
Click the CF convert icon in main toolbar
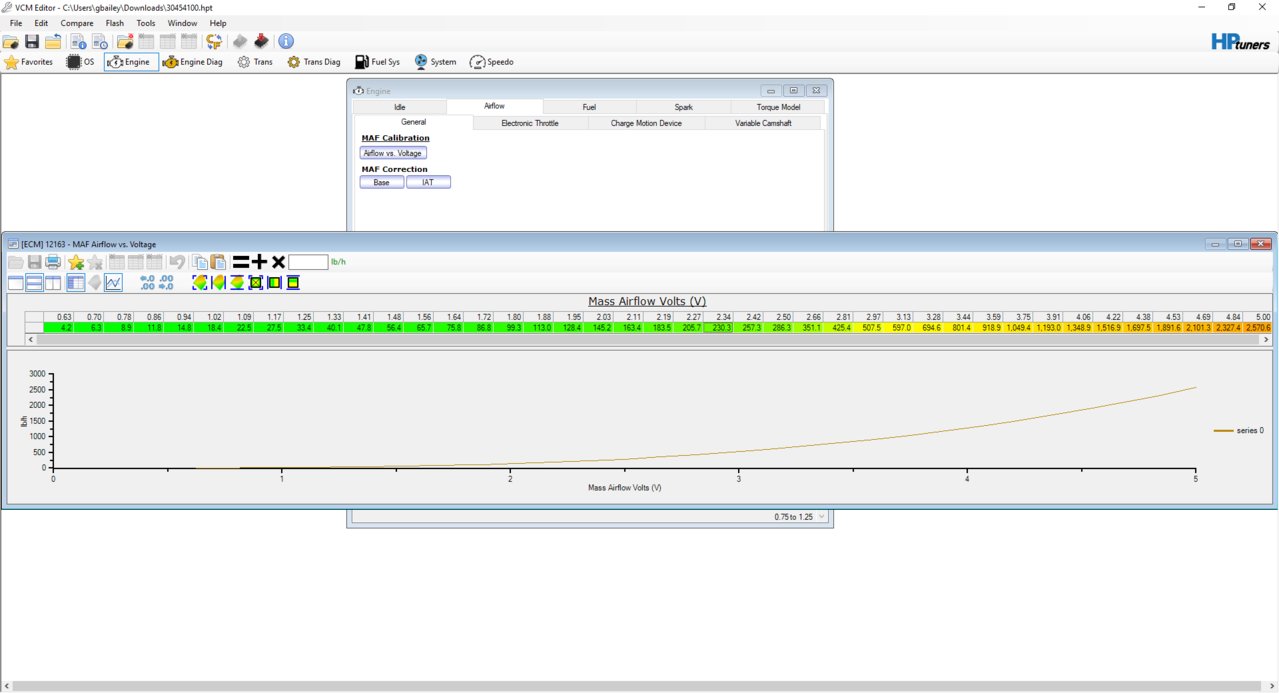(214, 42)
